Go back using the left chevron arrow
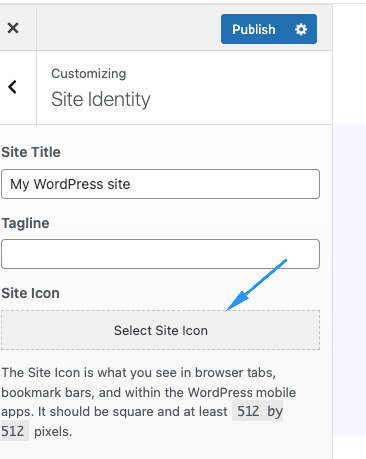This screenshot has height=459, width=366. [x=13, y=87]
